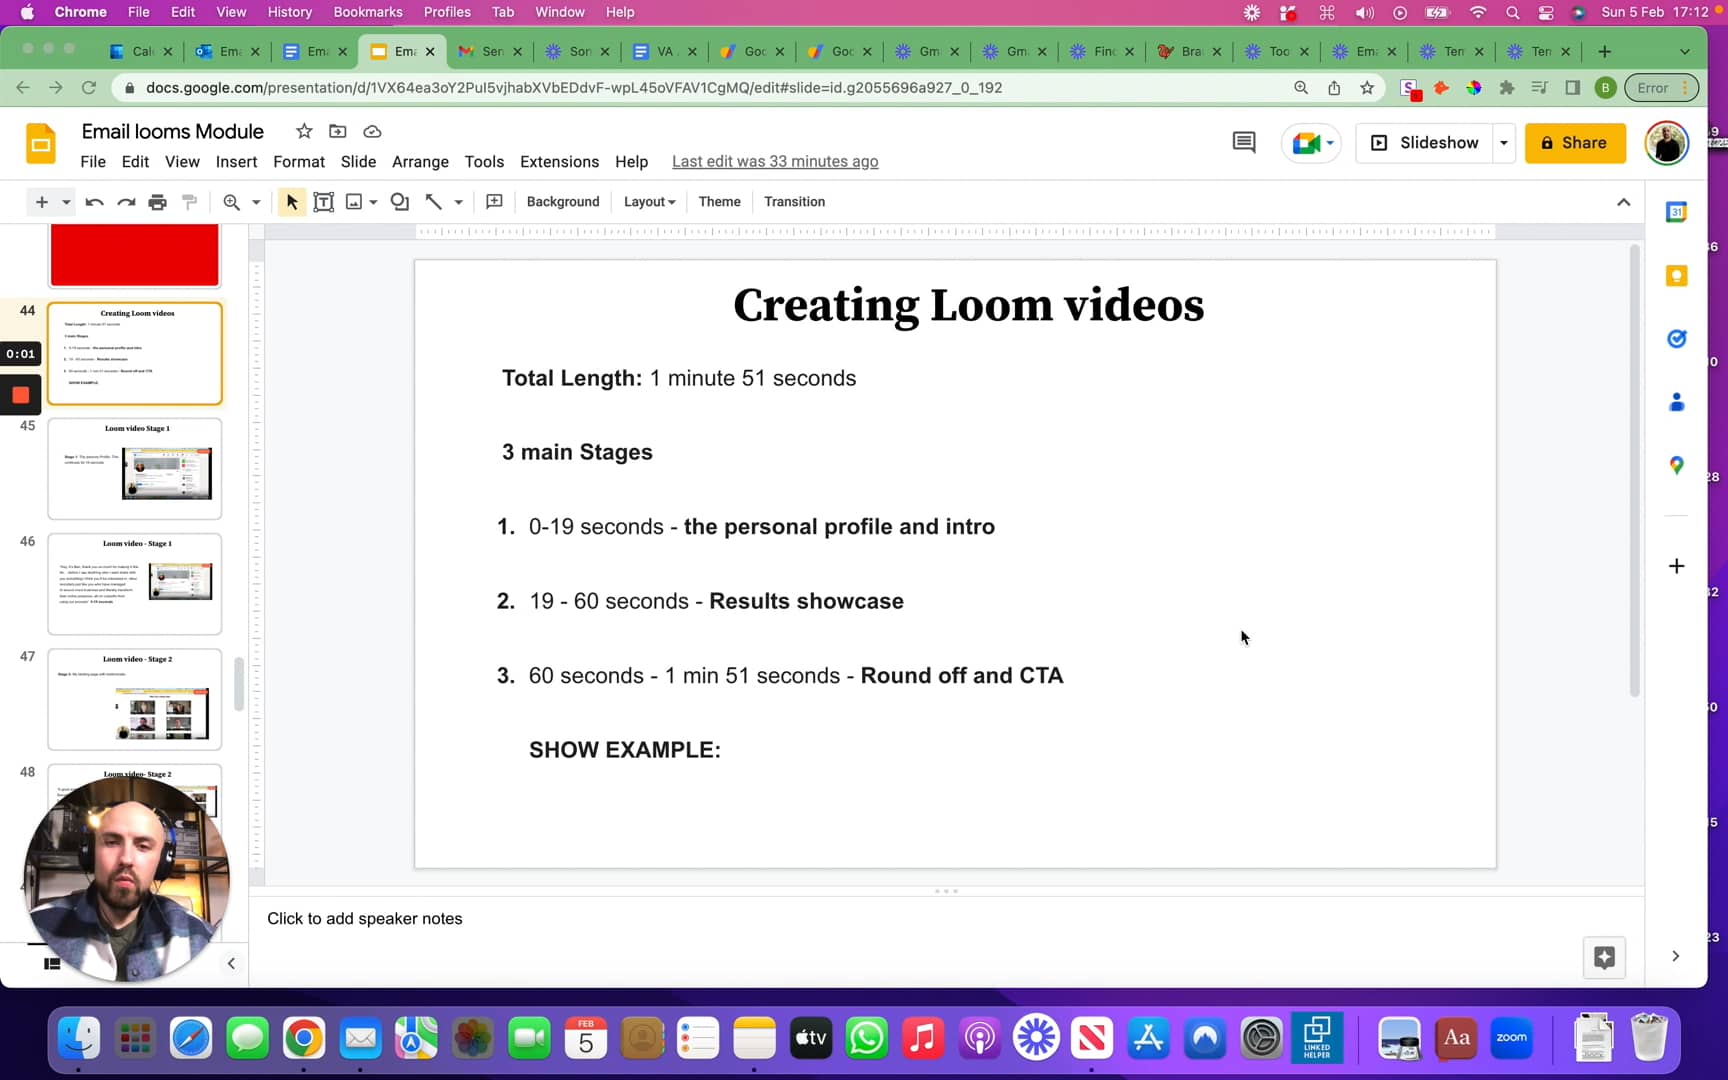The width and height of the screenshot is (1728, 1080).
Task: Open Google Keep from the side panel
Action: [x=1677, y=276]
